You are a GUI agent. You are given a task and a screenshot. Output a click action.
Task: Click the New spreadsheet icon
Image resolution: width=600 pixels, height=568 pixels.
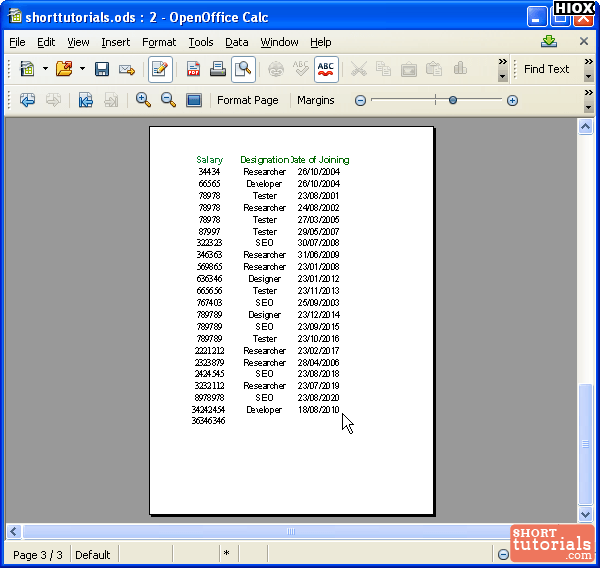tap(27, 69)
